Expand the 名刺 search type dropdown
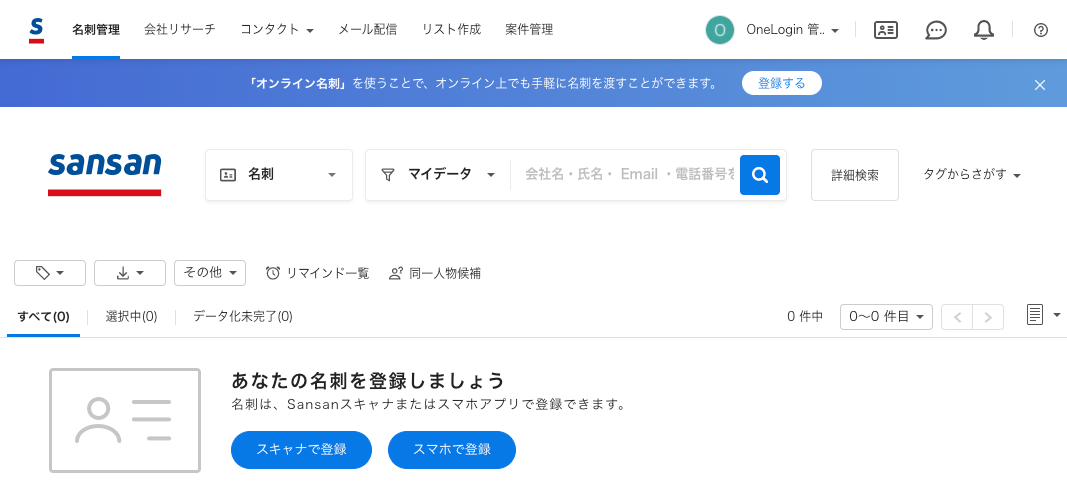The image size is (1067, 504). click(279, 175)
